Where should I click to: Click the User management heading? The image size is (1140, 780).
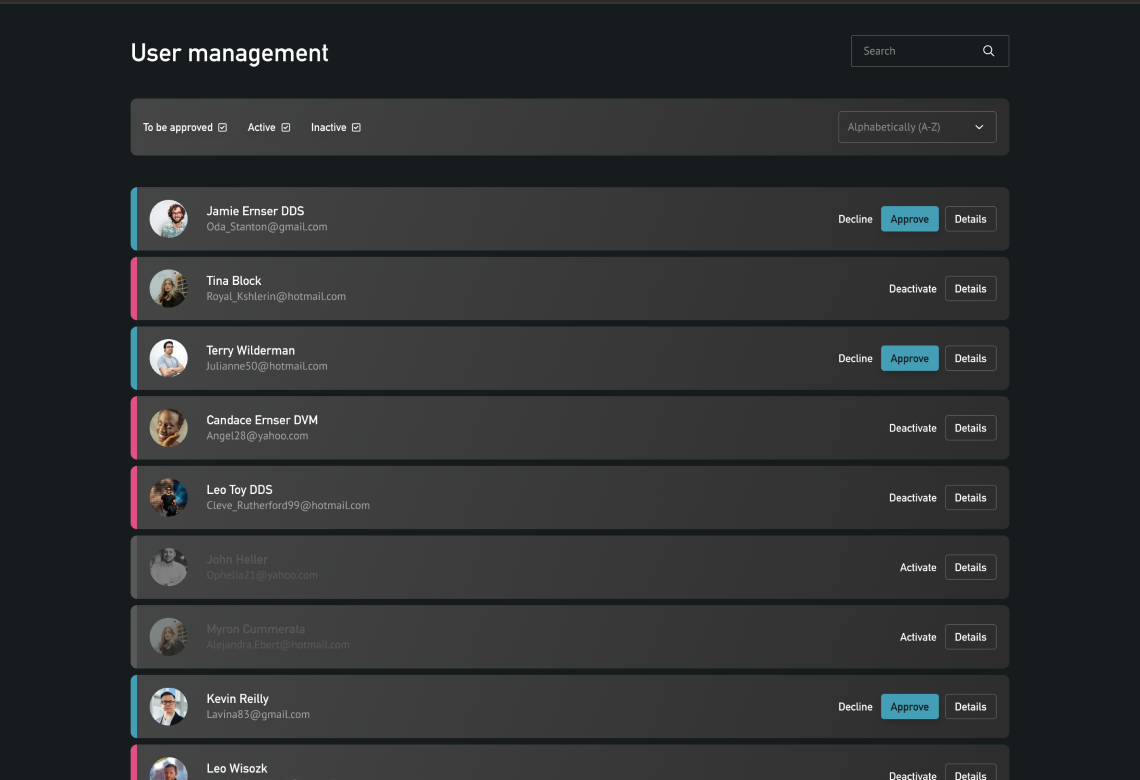click(230, 53)
